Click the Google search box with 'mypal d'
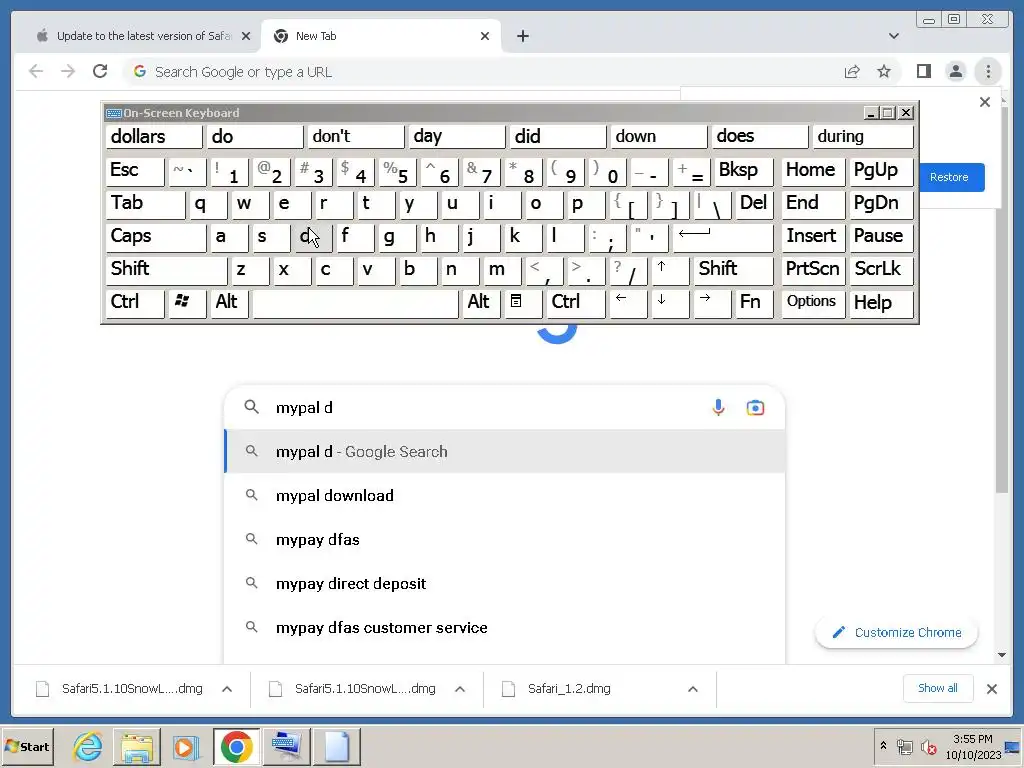 click(x=504, y=408)
